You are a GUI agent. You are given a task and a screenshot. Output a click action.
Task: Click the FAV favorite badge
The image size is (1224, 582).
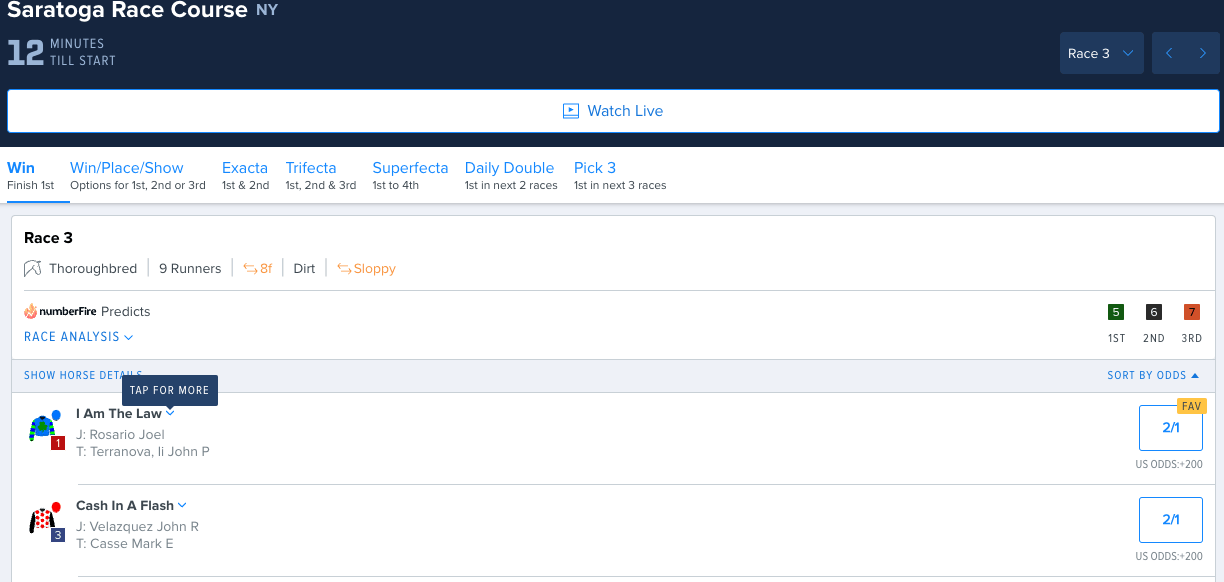(x=1192, y=406)
